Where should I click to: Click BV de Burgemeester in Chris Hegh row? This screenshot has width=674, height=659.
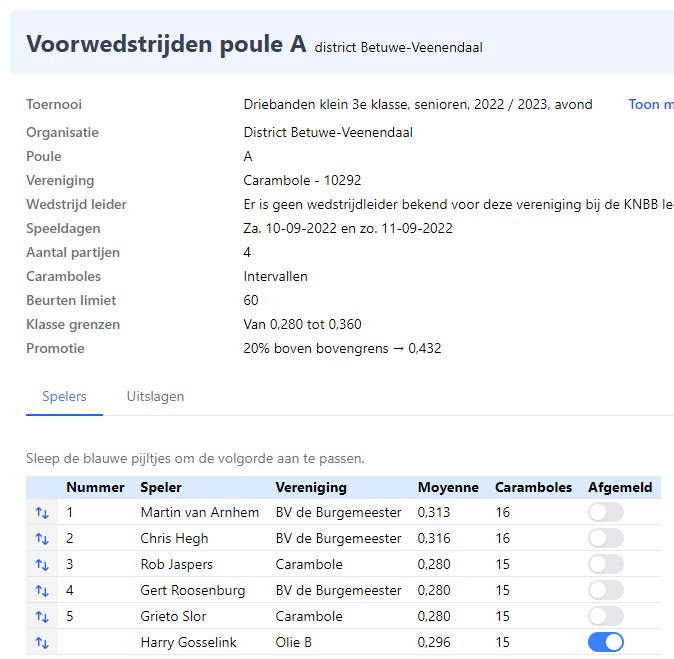point(338,539)
